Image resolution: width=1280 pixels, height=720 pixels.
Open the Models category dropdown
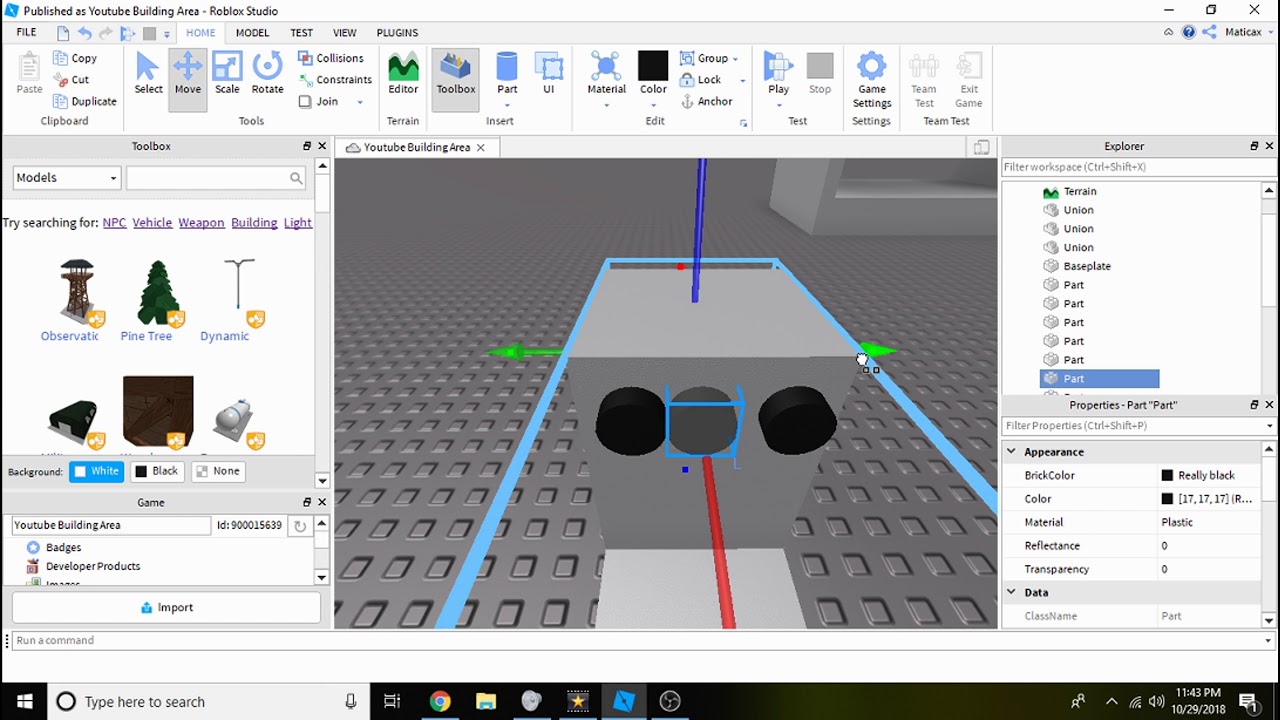[x=67, y=178]
